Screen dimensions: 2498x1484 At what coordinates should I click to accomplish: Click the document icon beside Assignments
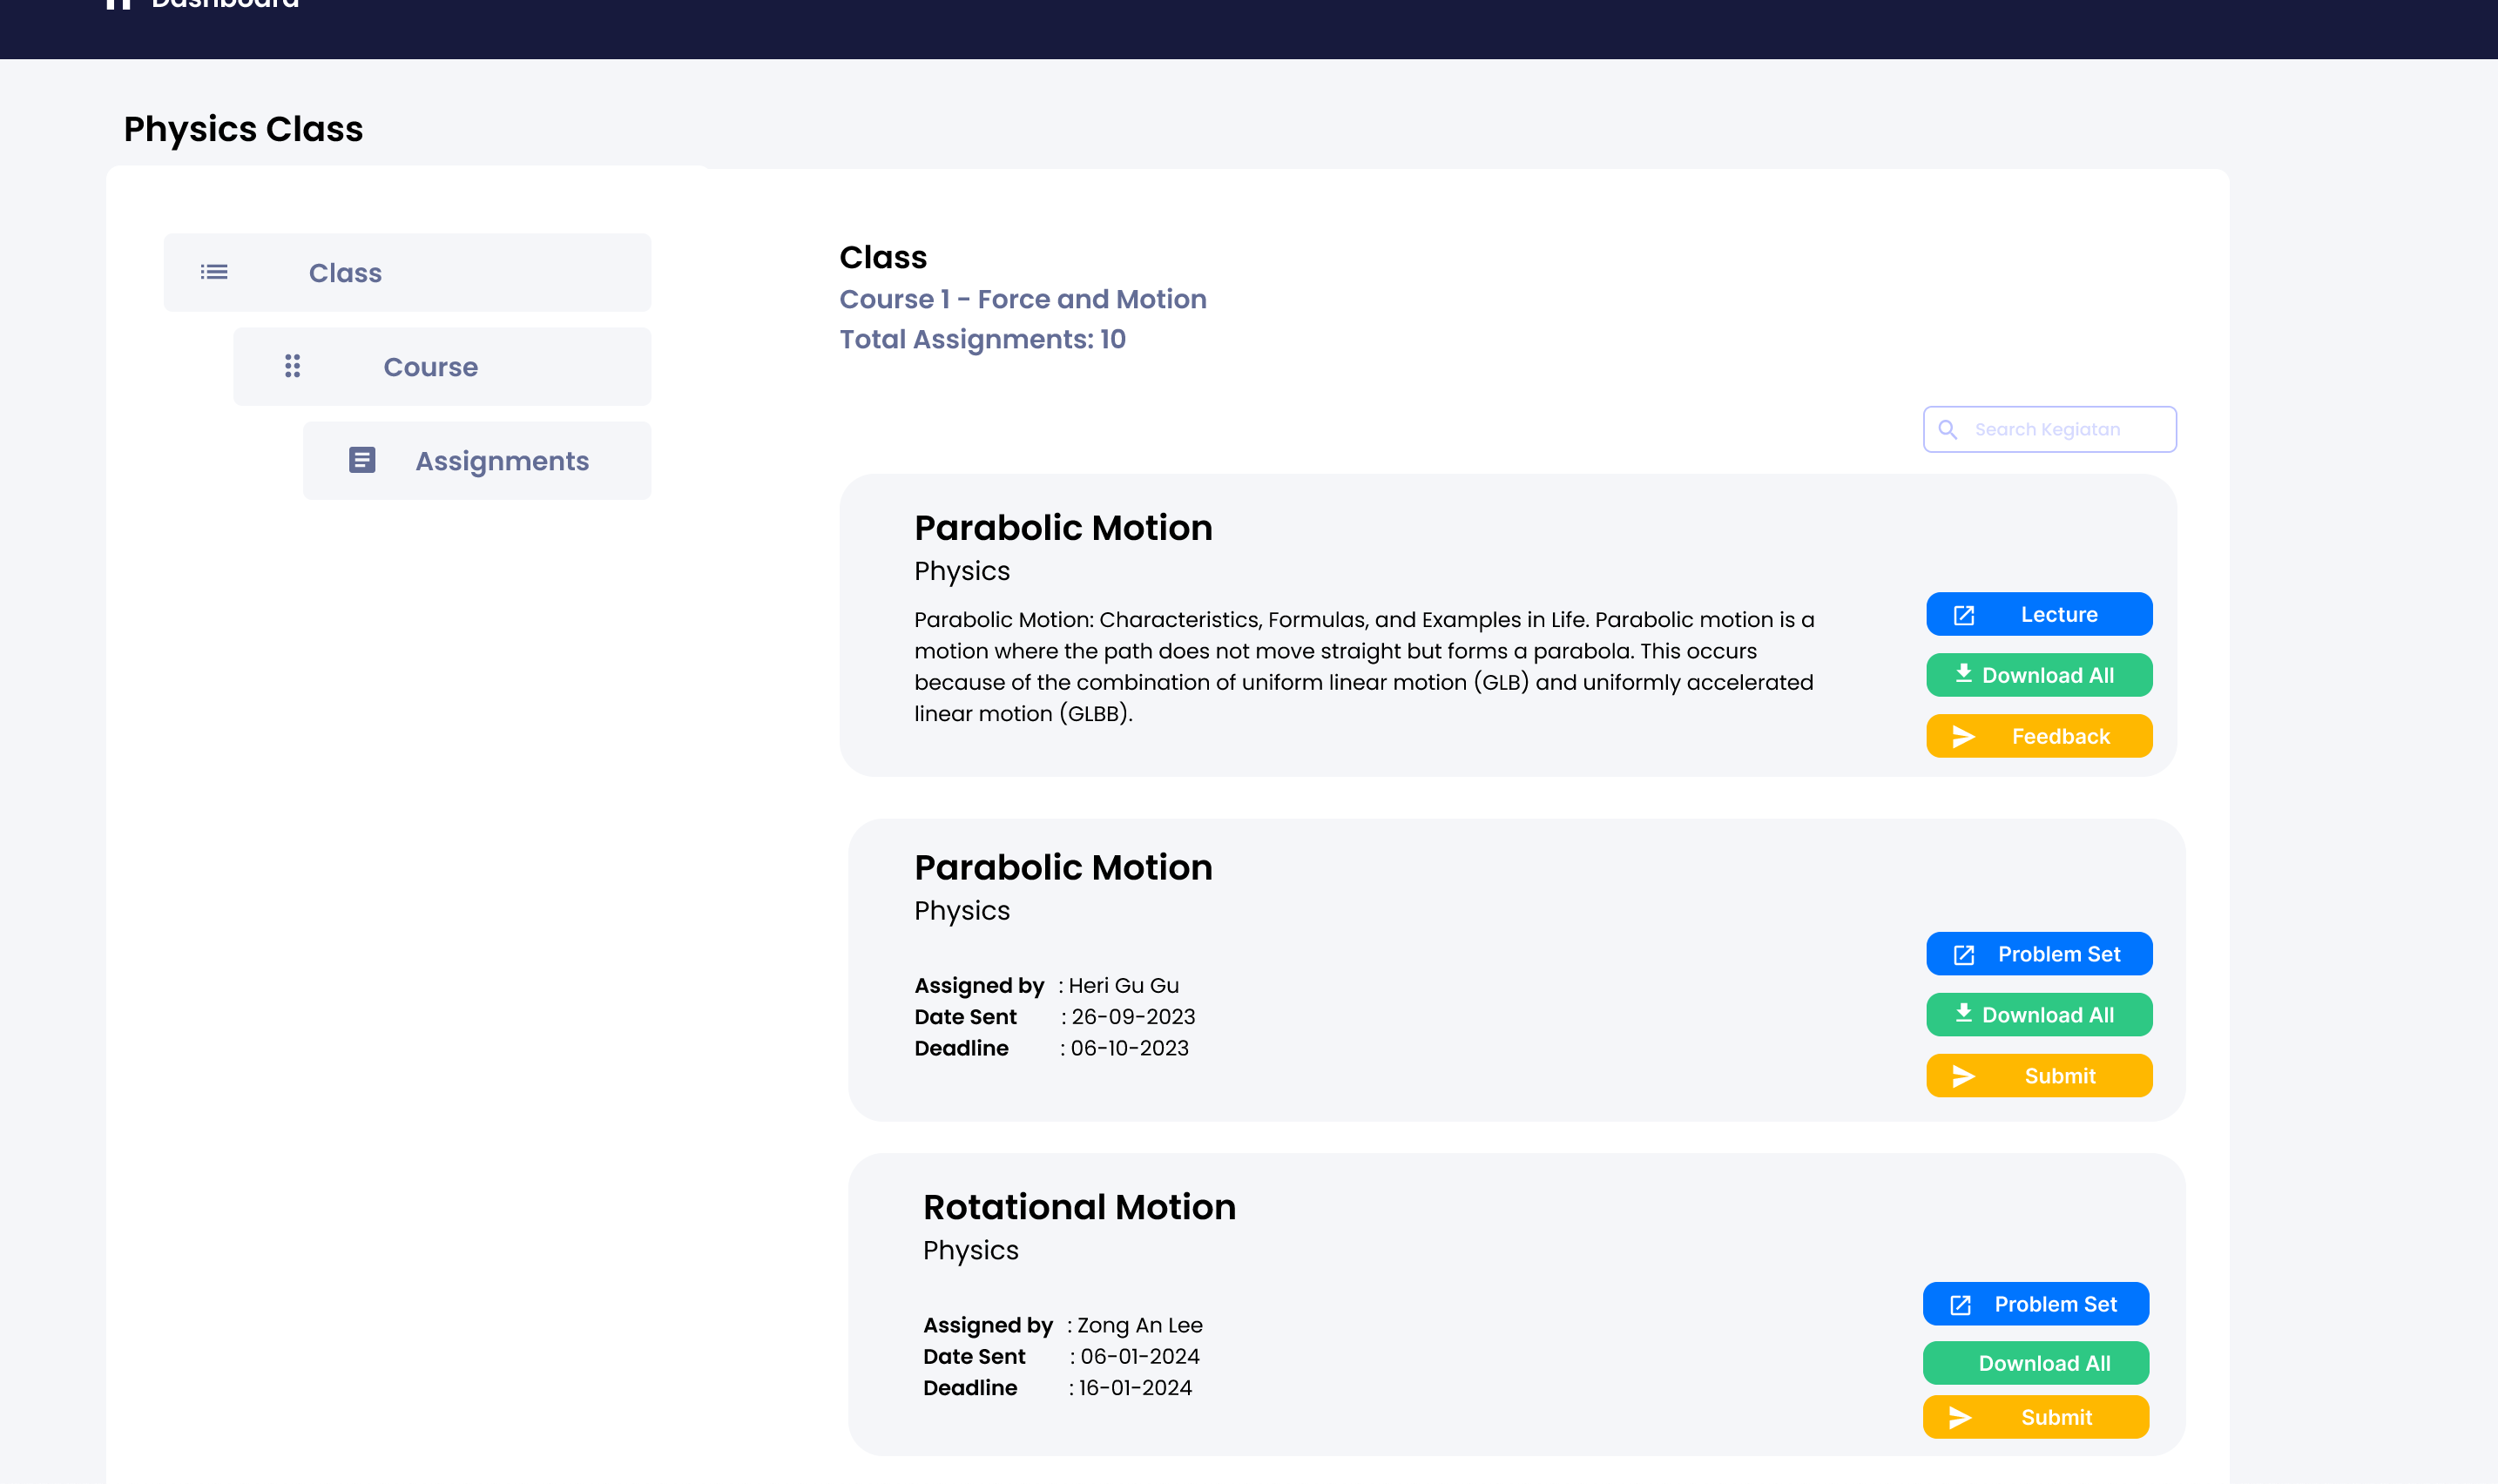[362, 460]
